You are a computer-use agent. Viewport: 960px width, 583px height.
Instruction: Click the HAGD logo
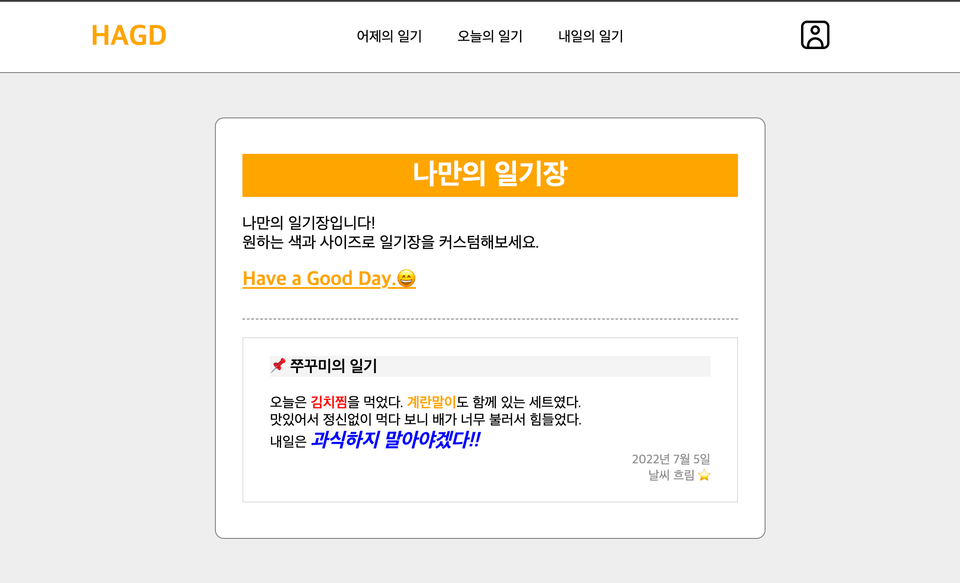click(129, 36)
